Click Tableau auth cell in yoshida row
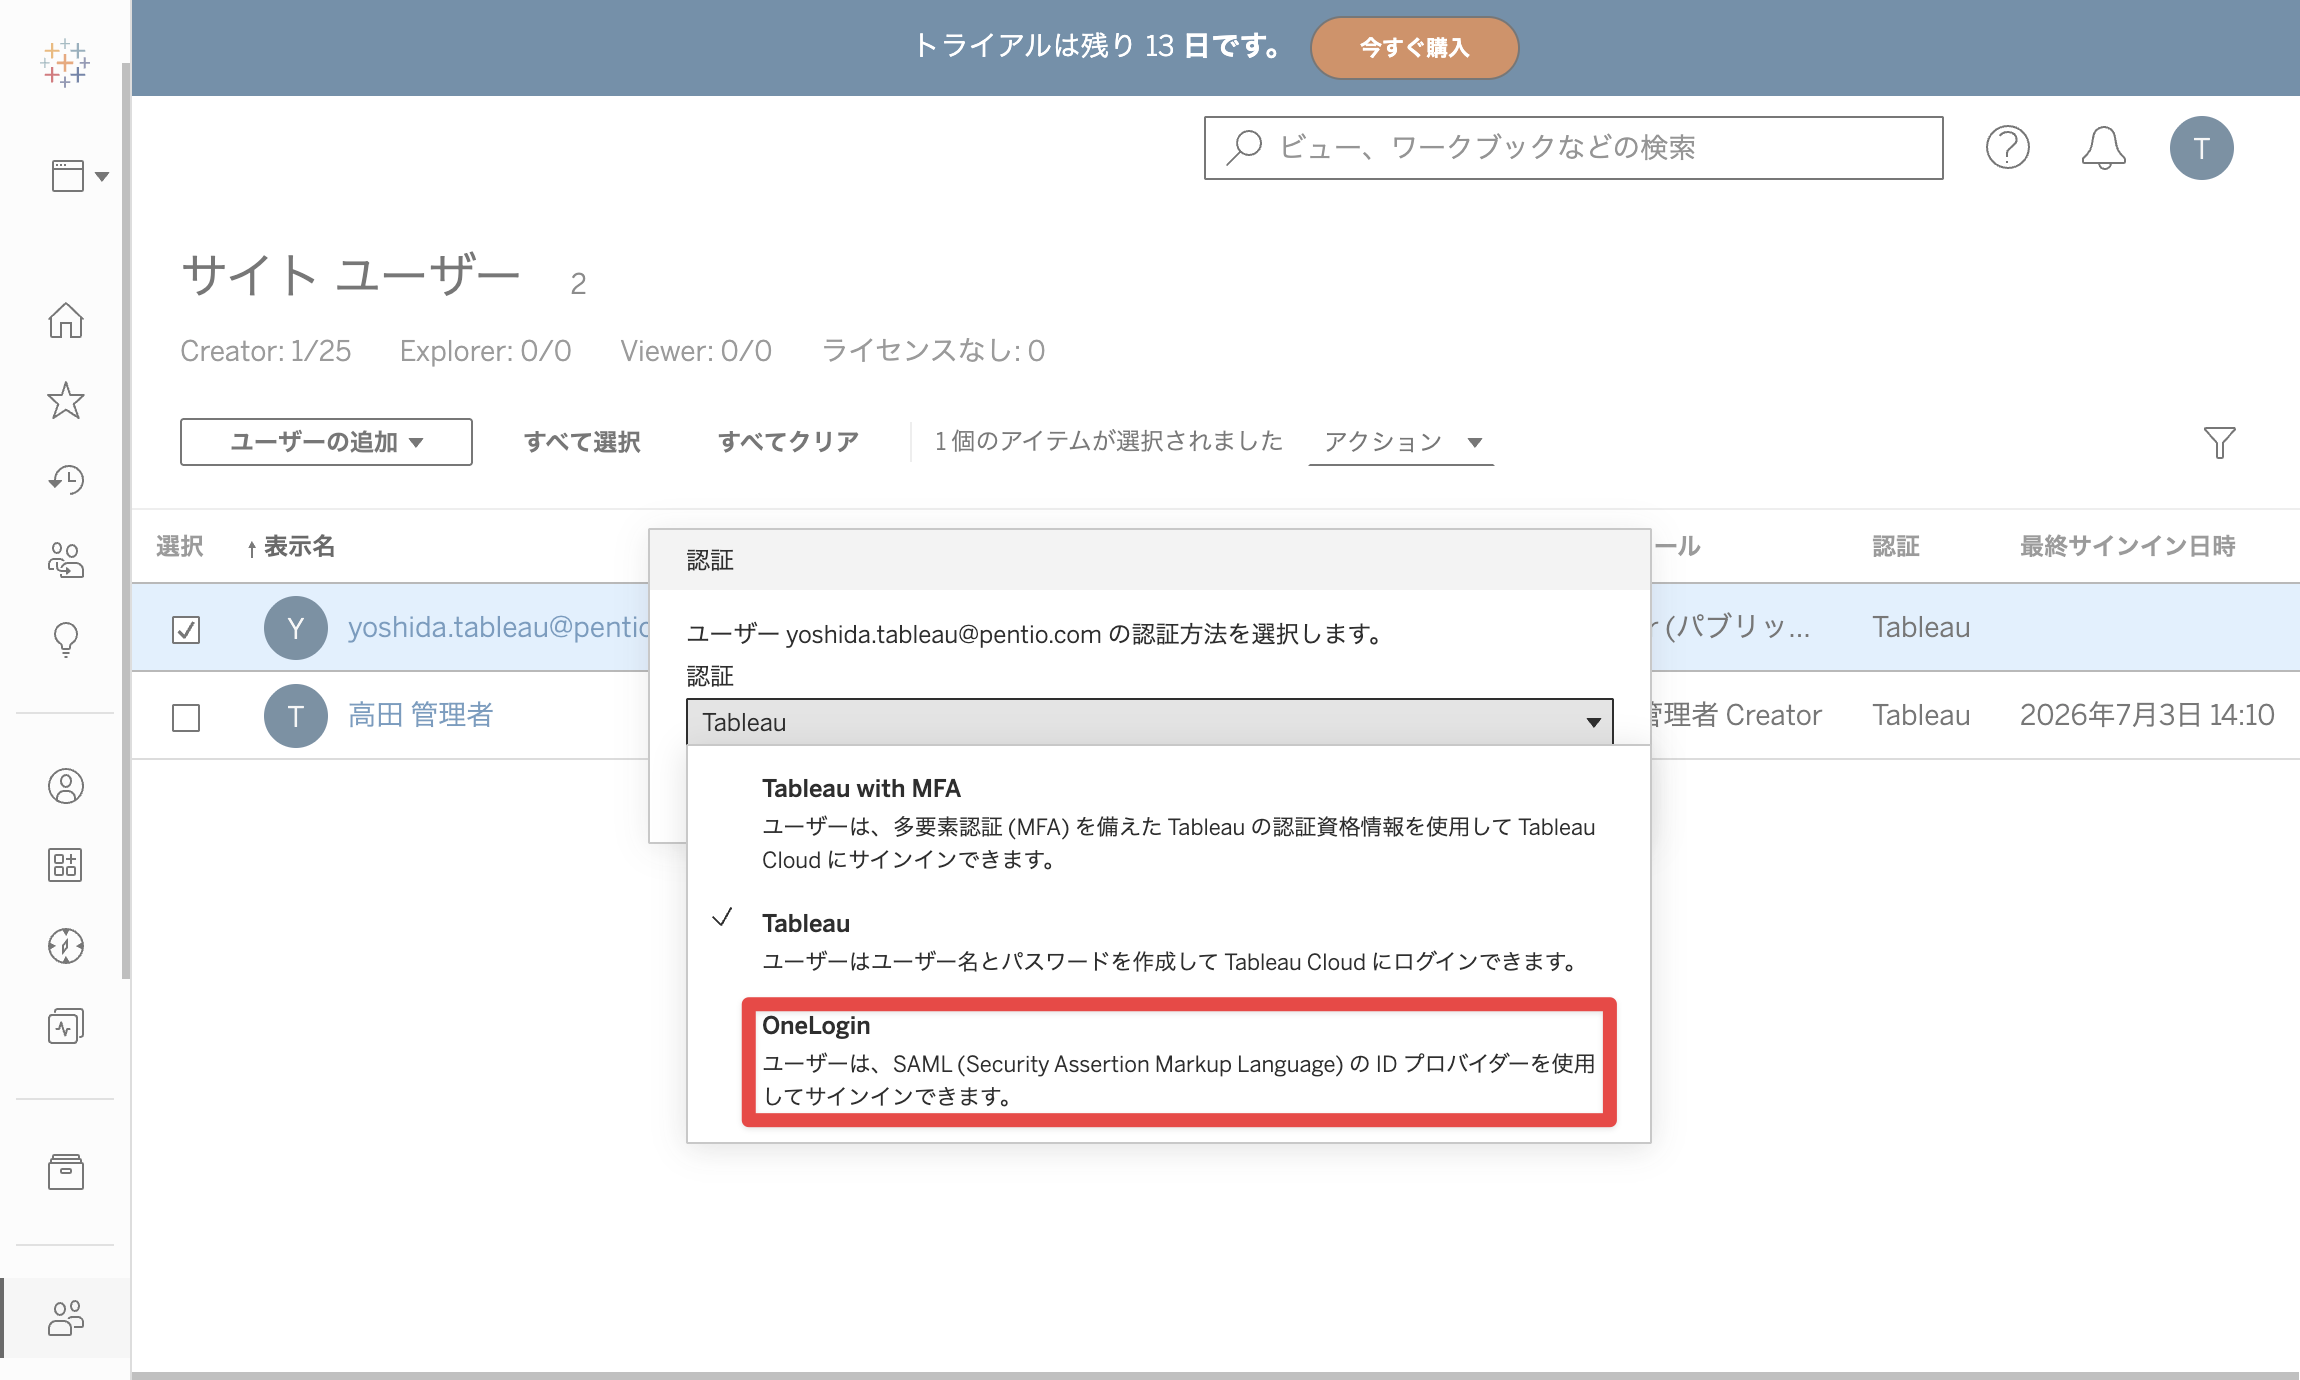Image resolution: width=2300 pixels, height=1380 pixels. coord(1921,627)
